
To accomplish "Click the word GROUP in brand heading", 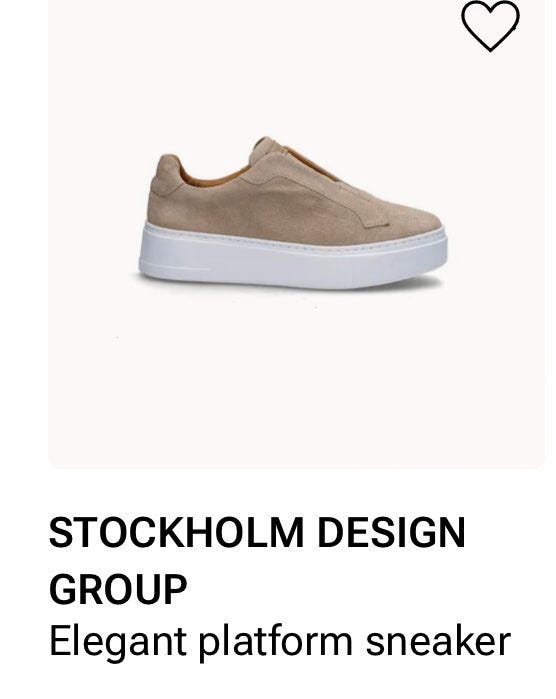I will point(118,588).
